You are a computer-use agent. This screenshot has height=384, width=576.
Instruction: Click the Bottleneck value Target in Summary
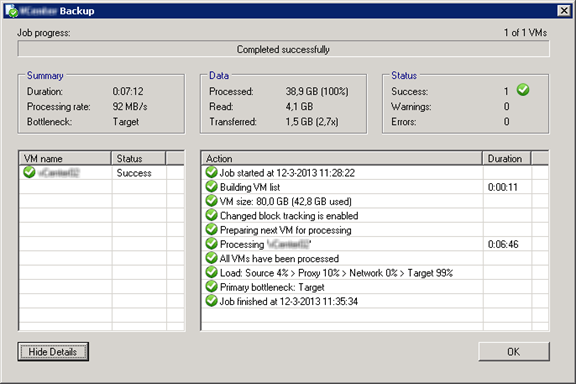click(x=126, y=122)
